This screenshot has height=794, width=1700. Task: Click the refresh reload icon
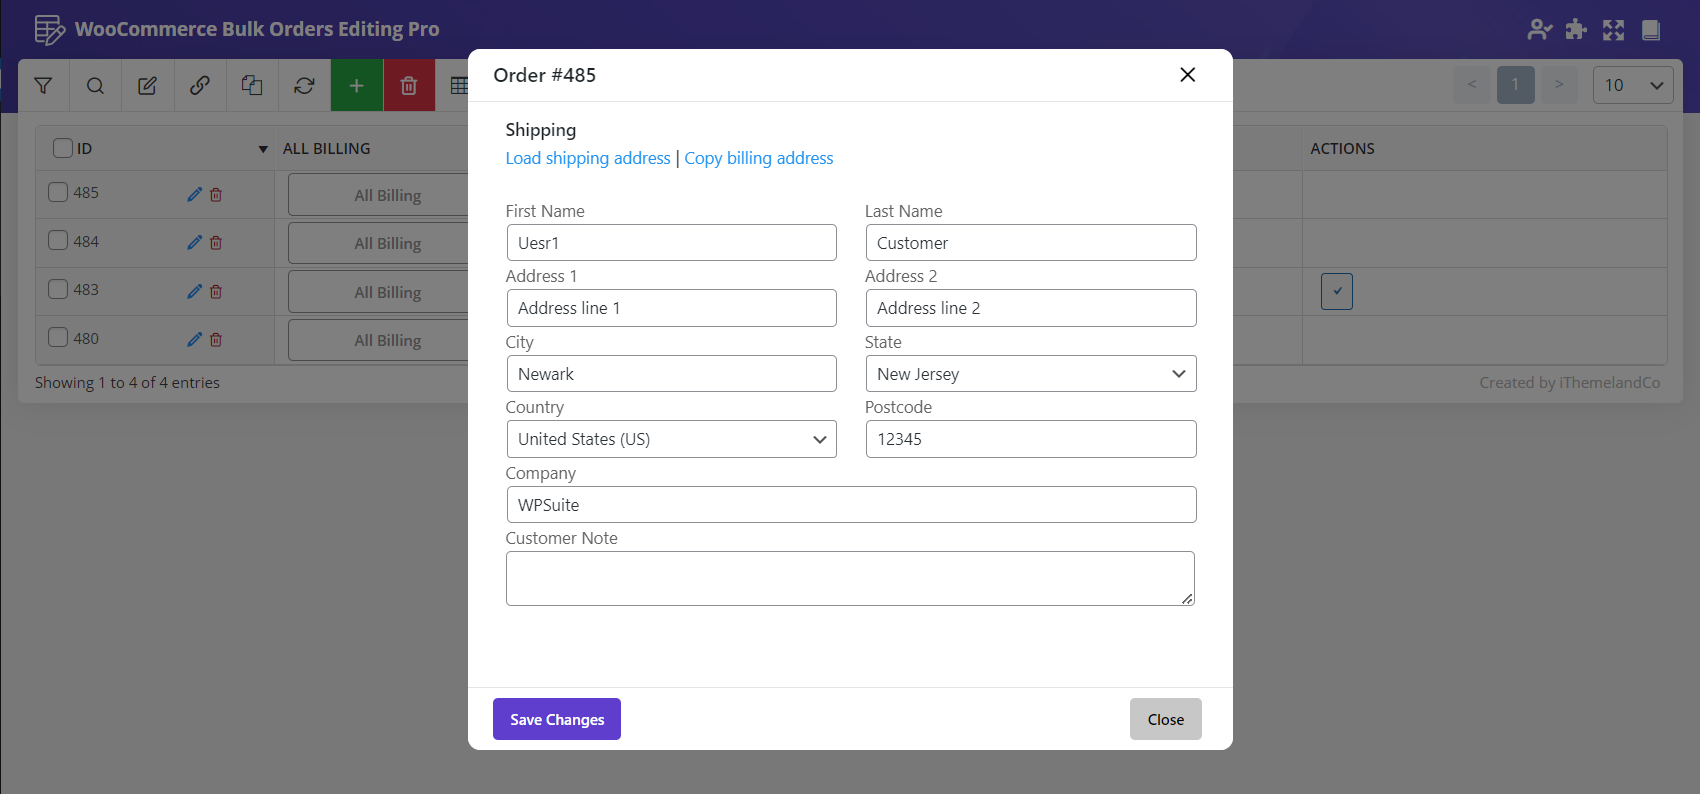click(x=304, y=86)
